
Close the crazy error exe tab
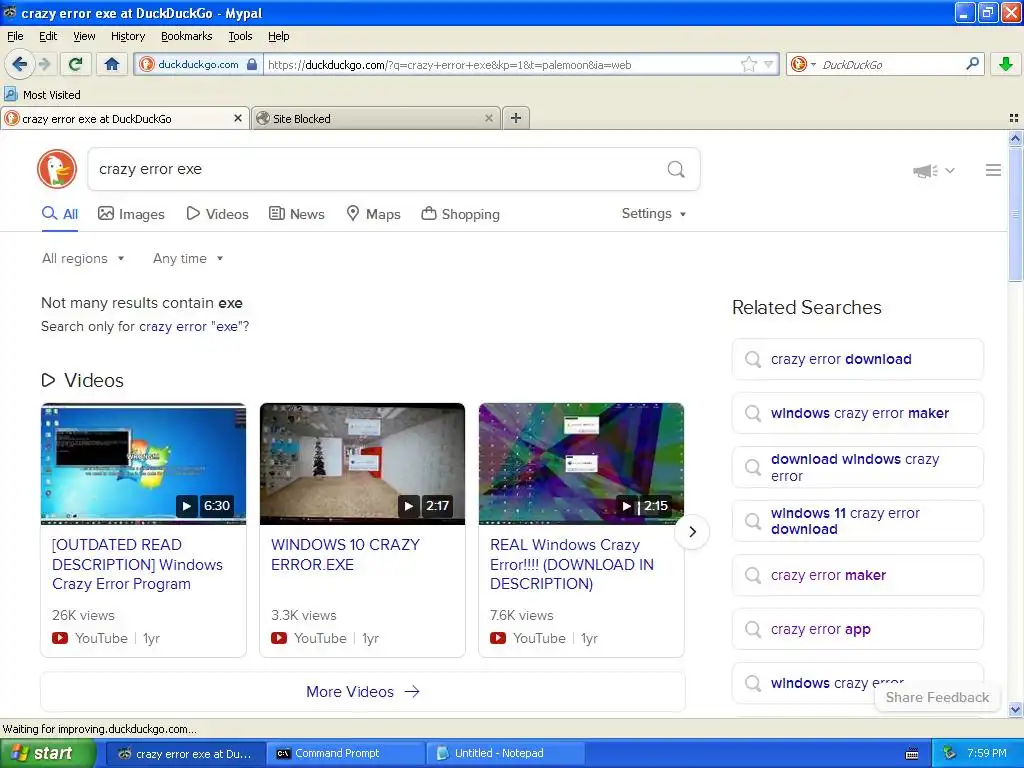click(x=238, y=118)
